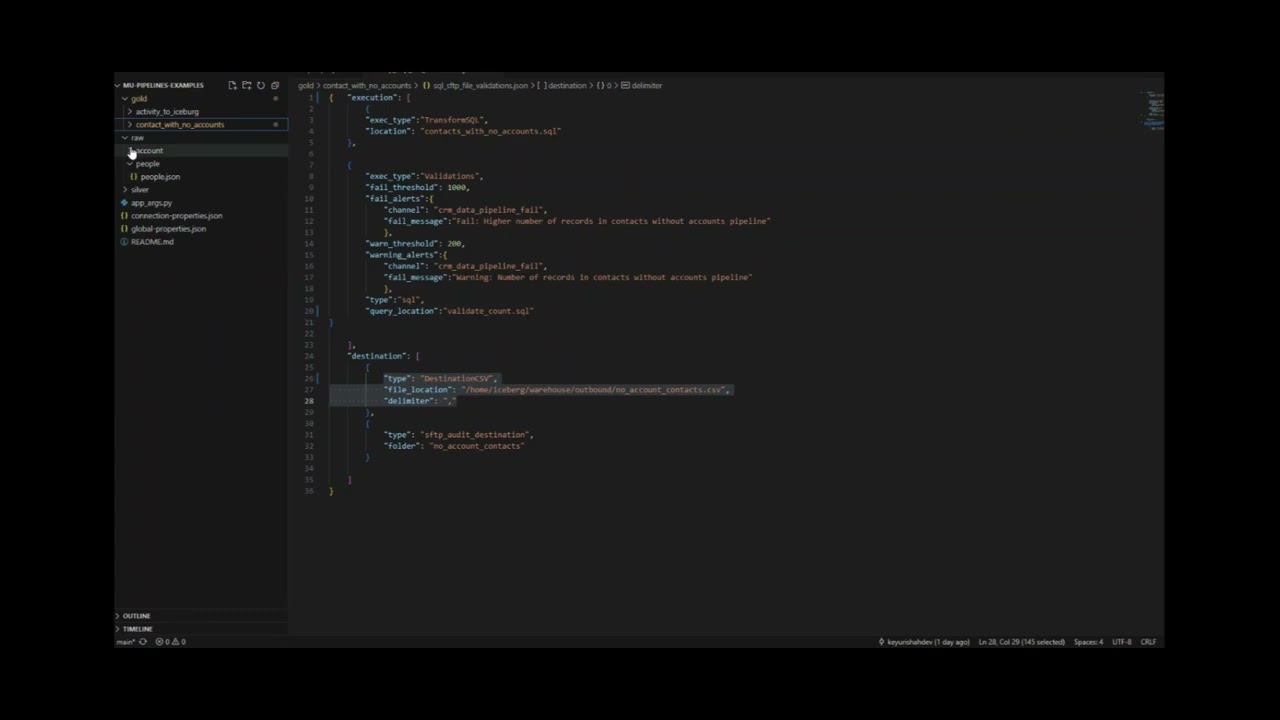The width and height of the screenshot is (1280, 720).
Task: Open the people.json file
Action: [x=160, y=177]
